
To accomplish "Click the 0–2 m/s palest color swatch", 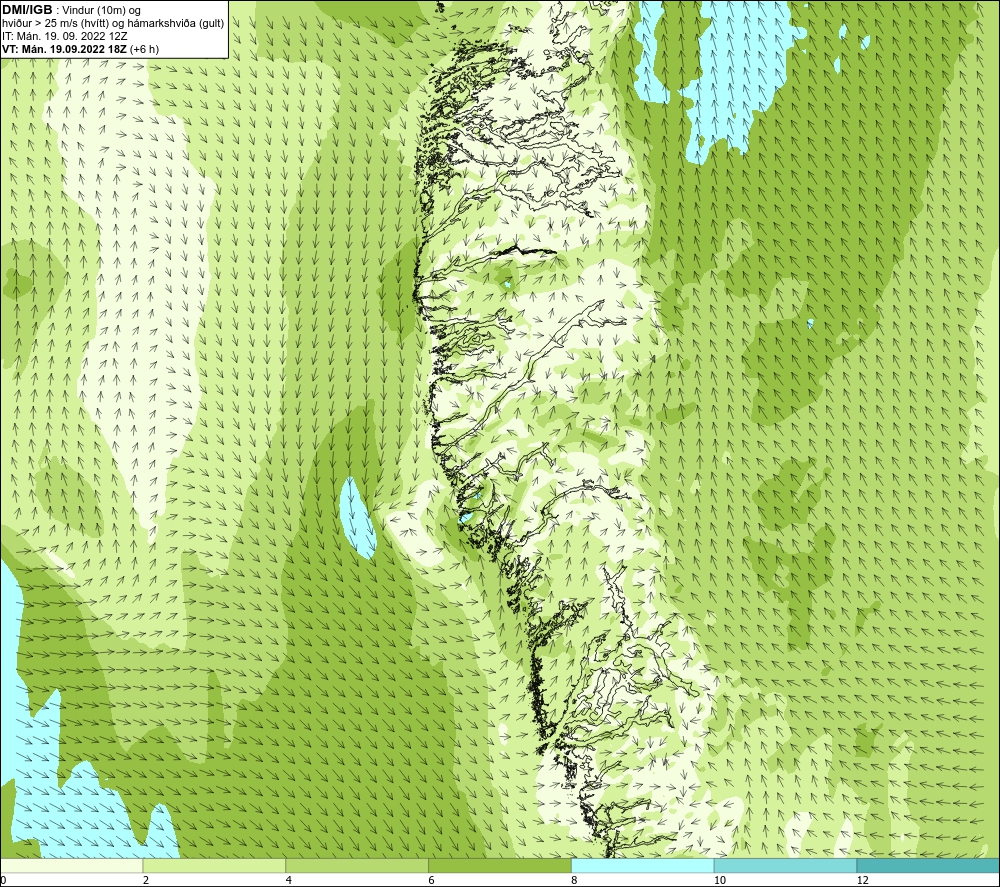I will tap(71, 865).
